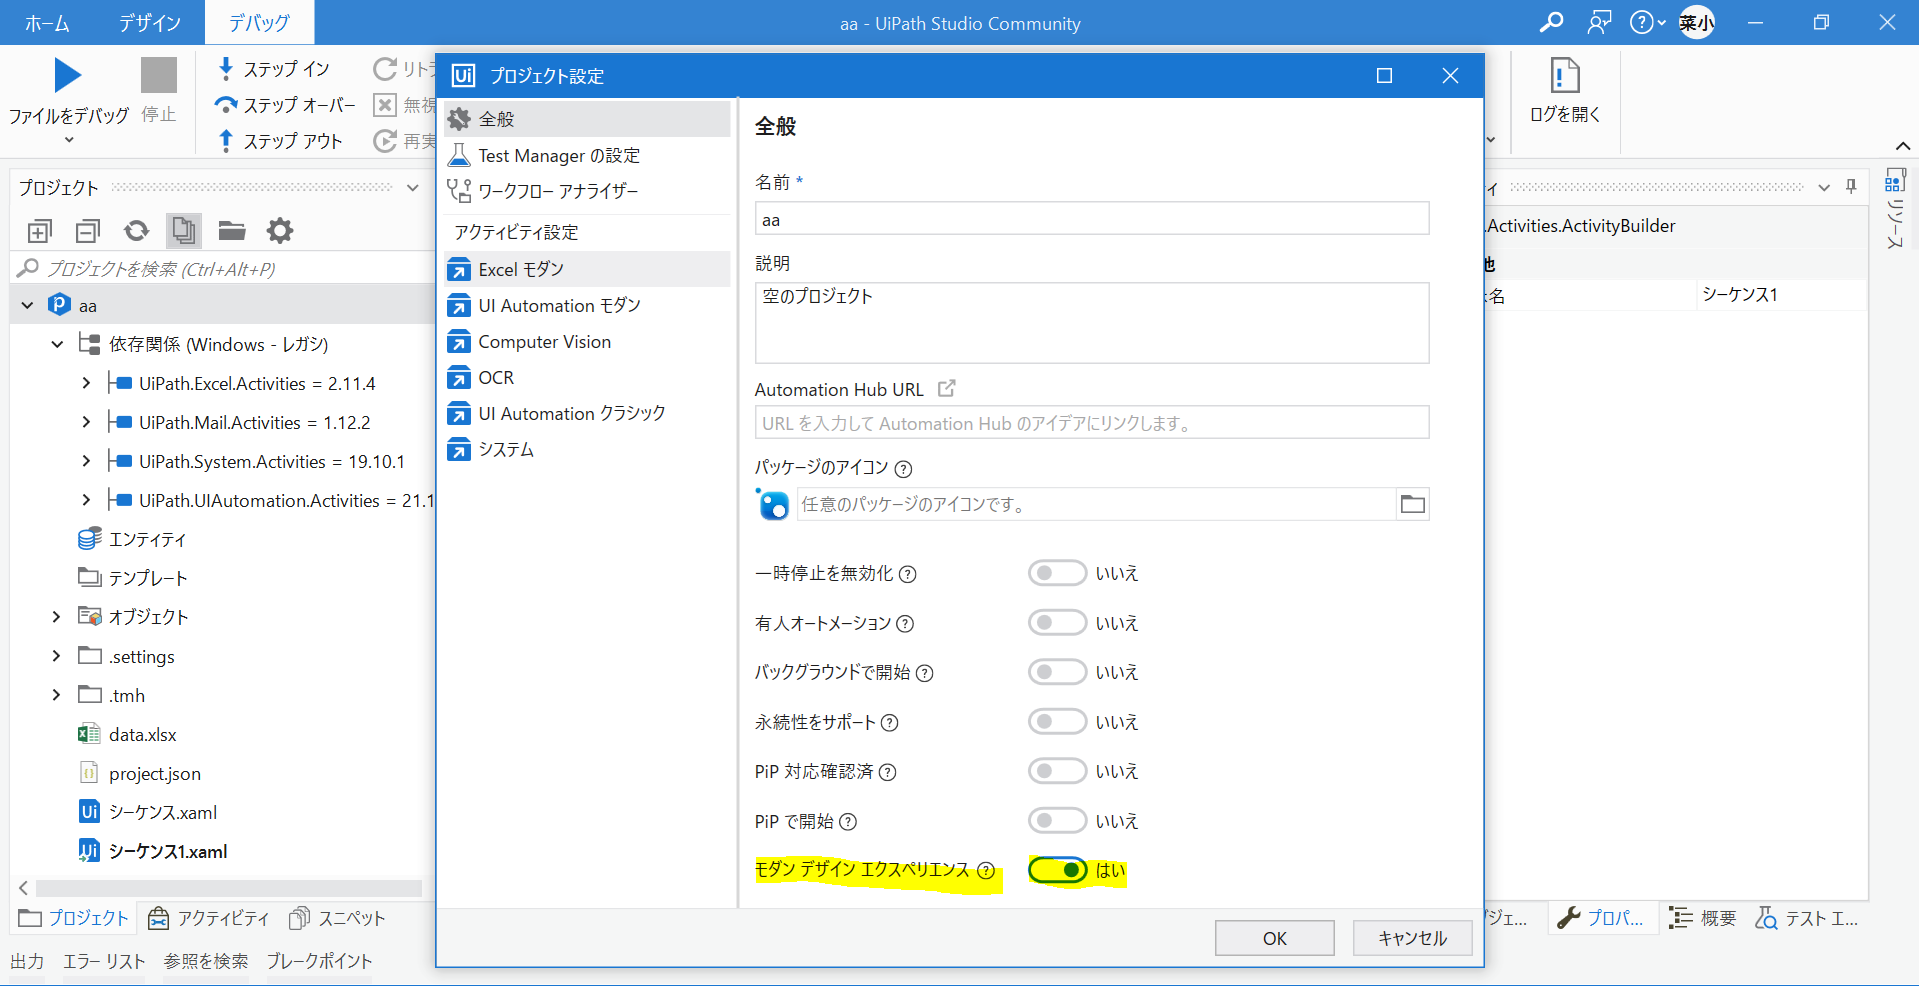
Task: Show help for PiP で開始
Action: pyautogui.click(x=848, y=821)
